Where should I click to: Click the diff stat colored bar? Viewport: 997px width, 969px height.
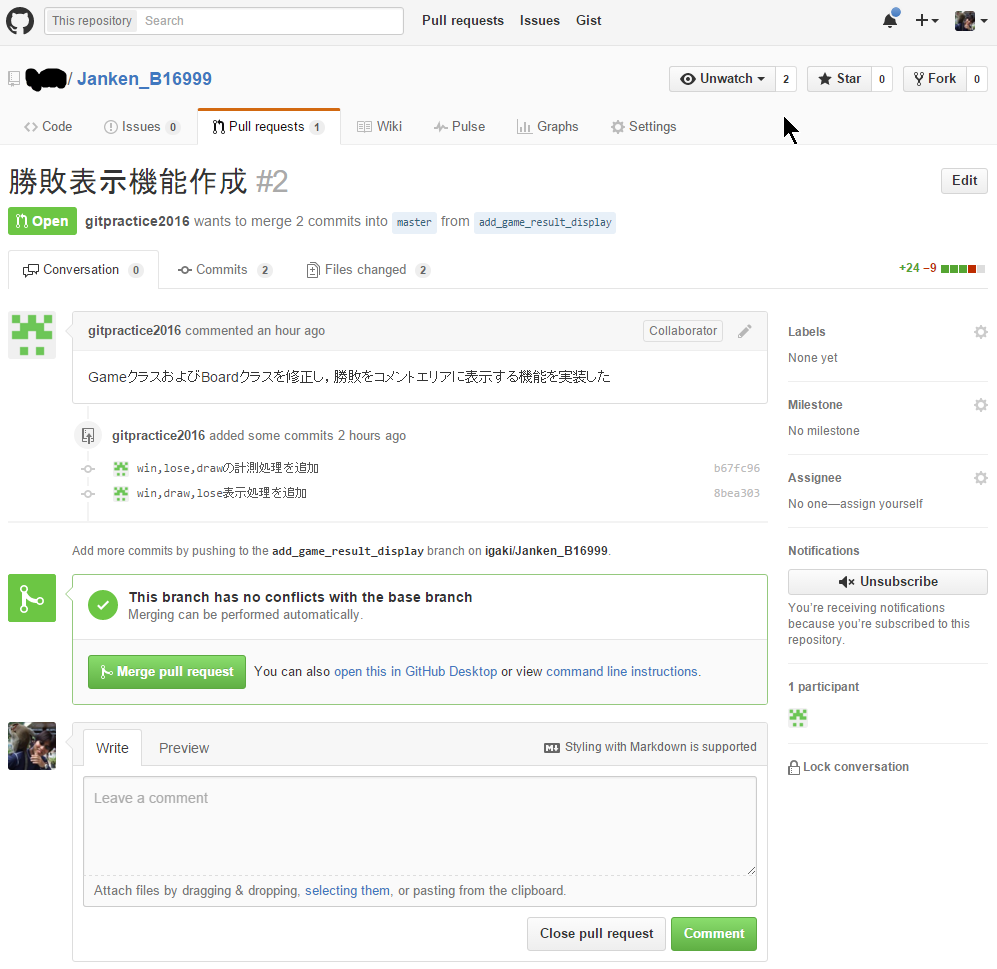[x=962, y=269]
